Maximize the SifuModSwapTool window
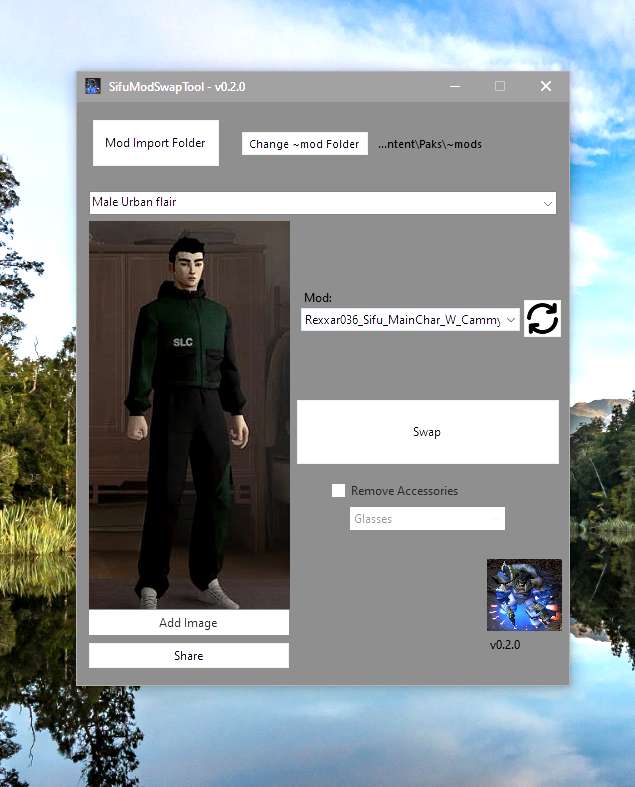 (x=500, y=86)
